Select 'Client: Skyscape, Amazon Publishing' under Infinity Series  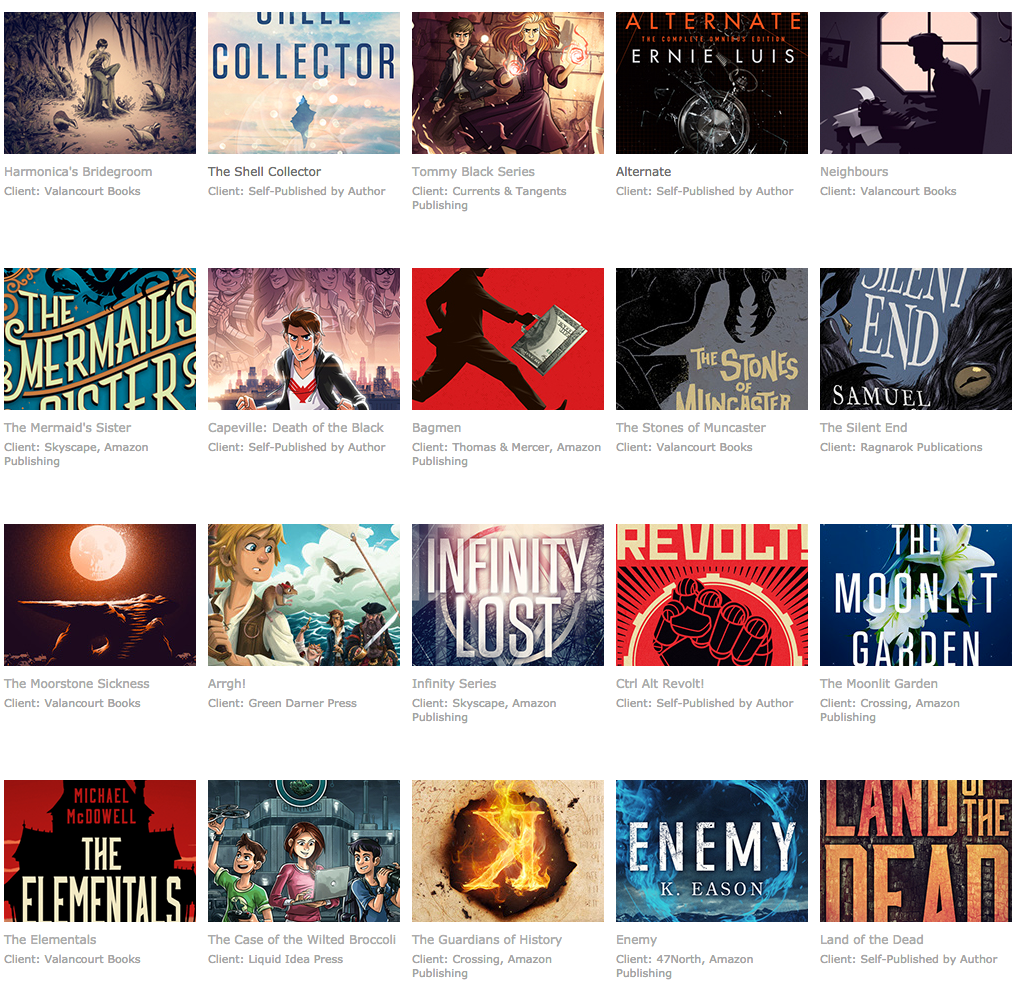484,710
